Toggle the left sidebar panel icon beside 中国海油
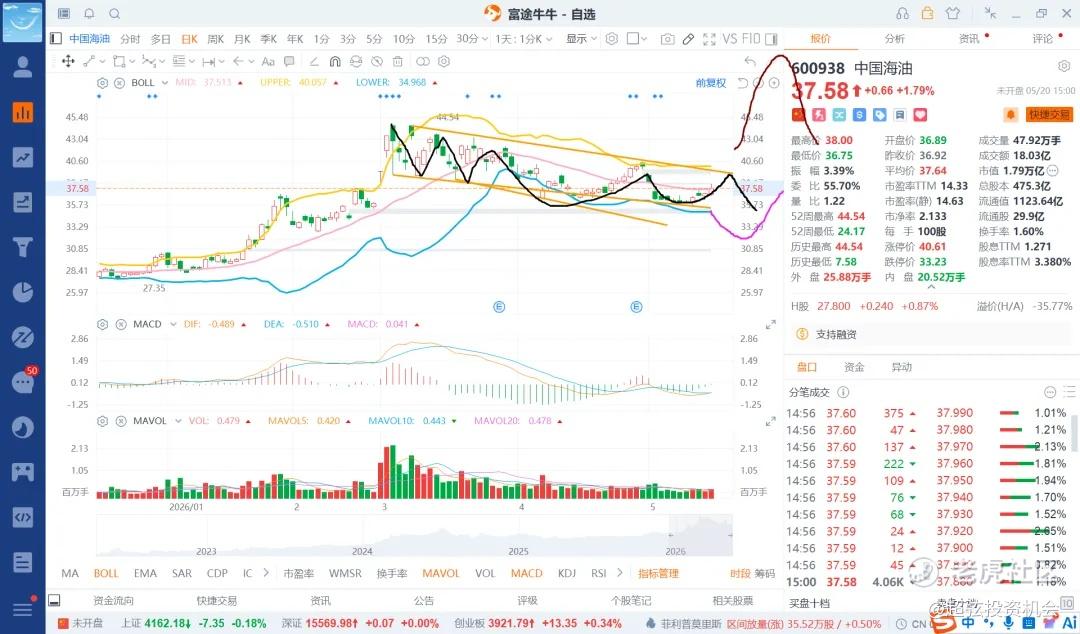Viewport: 1080px width, 634px height. 56,39
